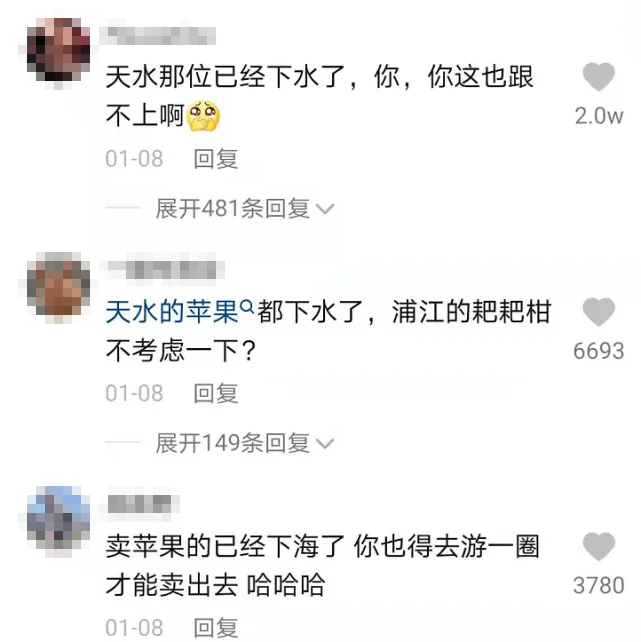This screenshot has width=641, height=642.
Task: Click chevron next to 展开481条回复
Action: click(325, 209)
